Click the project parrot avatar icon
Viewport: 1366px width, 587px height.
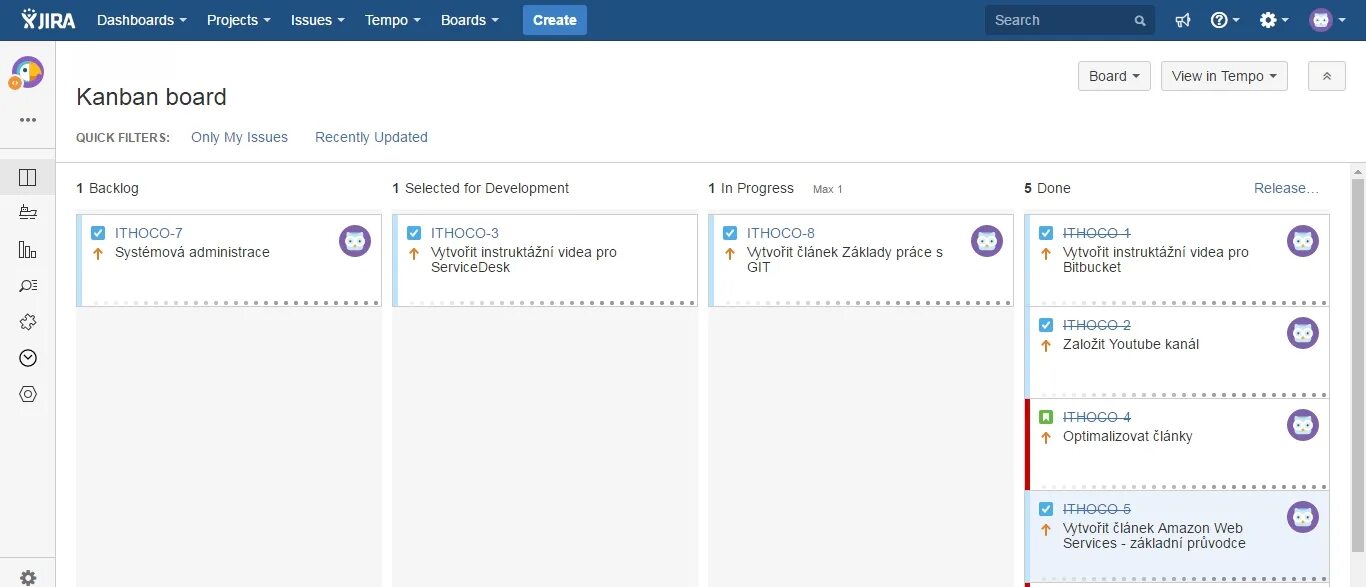tap(28, 73)
